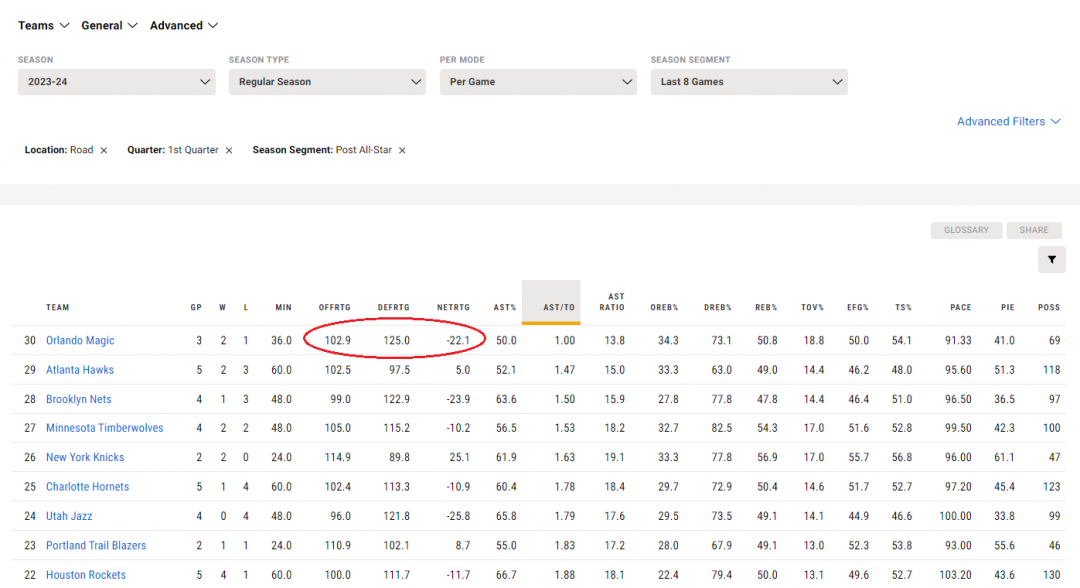Sort table by NETRTG column header

(x=453, y=308)
